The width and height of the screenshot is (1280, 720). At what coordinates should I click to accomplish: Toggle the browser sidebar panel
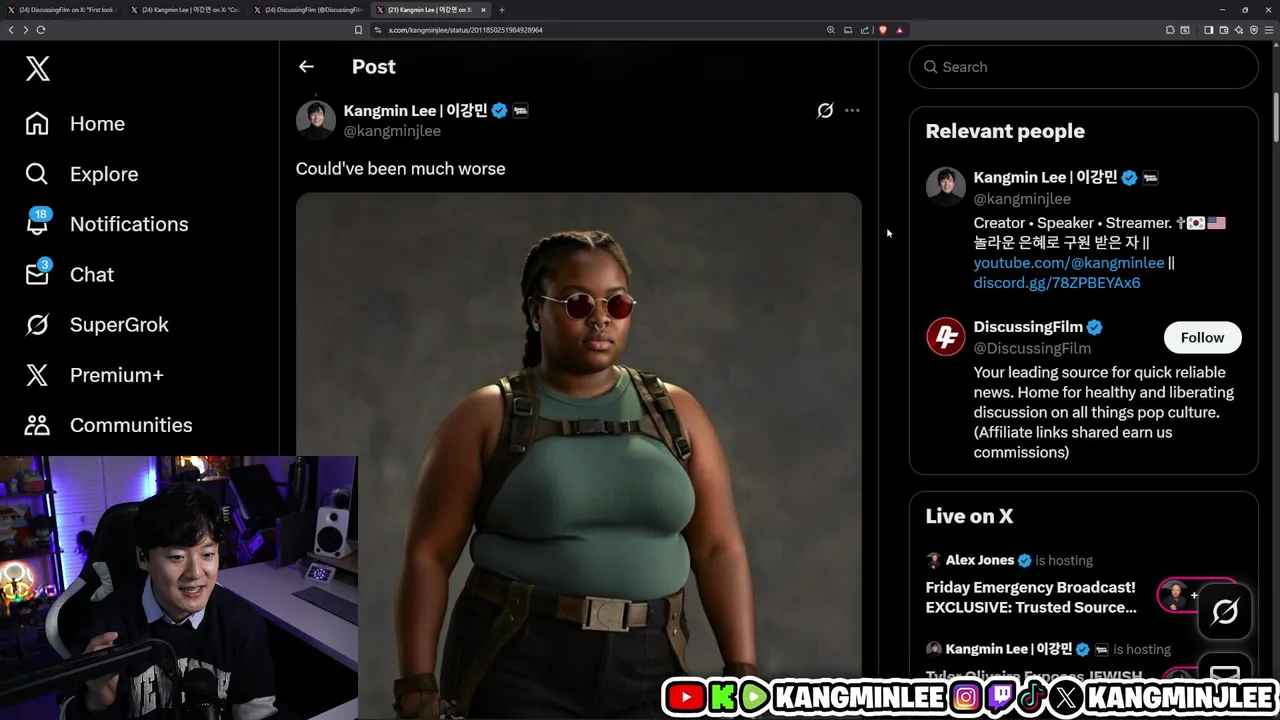pos(1208,30)
